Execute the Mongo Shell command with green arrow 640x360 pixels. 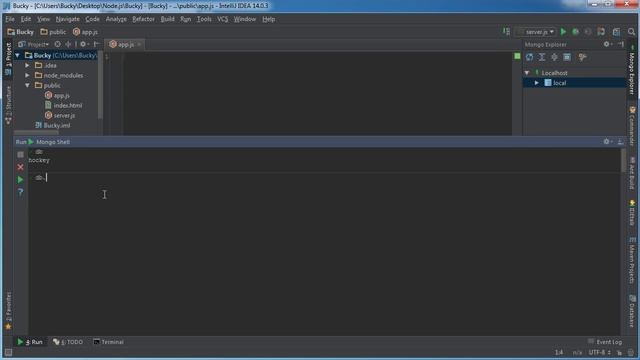20,180
